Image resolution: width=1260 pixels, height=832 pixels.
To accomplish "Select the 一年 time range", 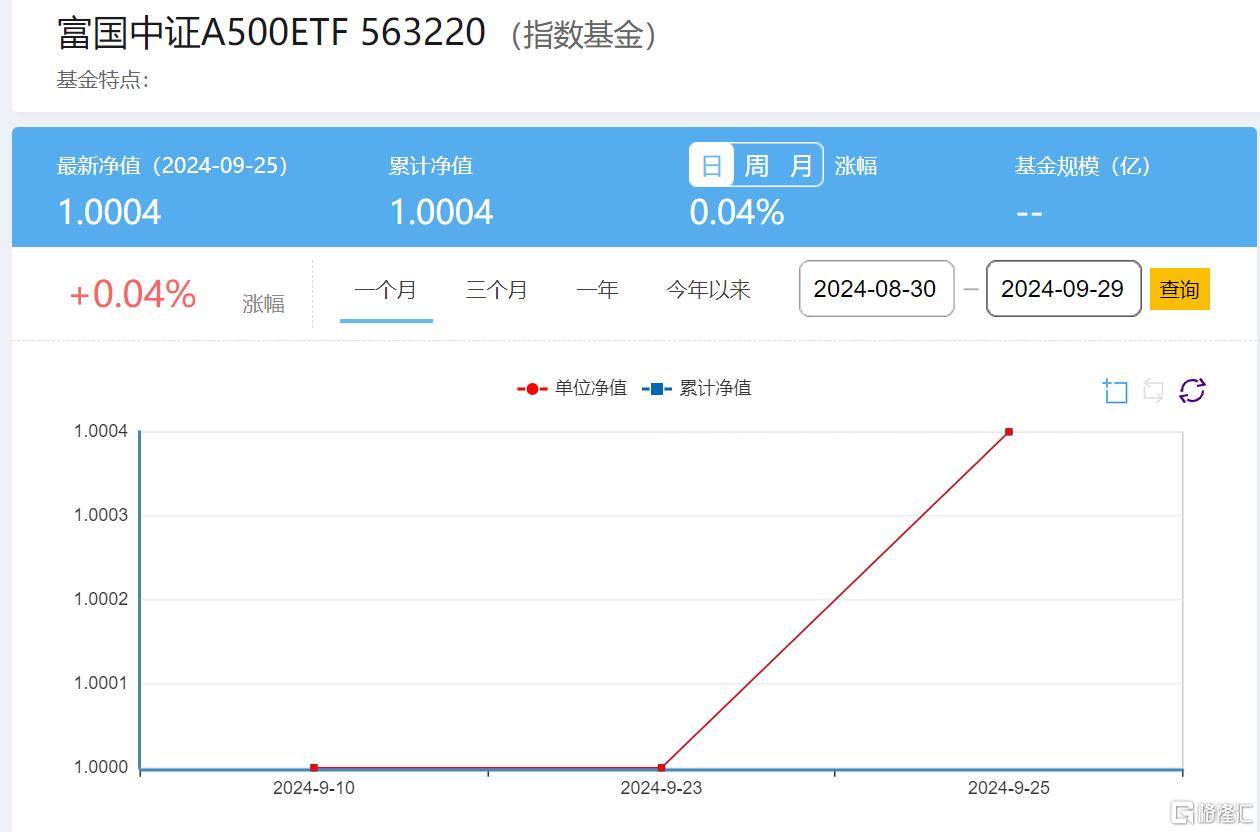I will pos(597,289).
